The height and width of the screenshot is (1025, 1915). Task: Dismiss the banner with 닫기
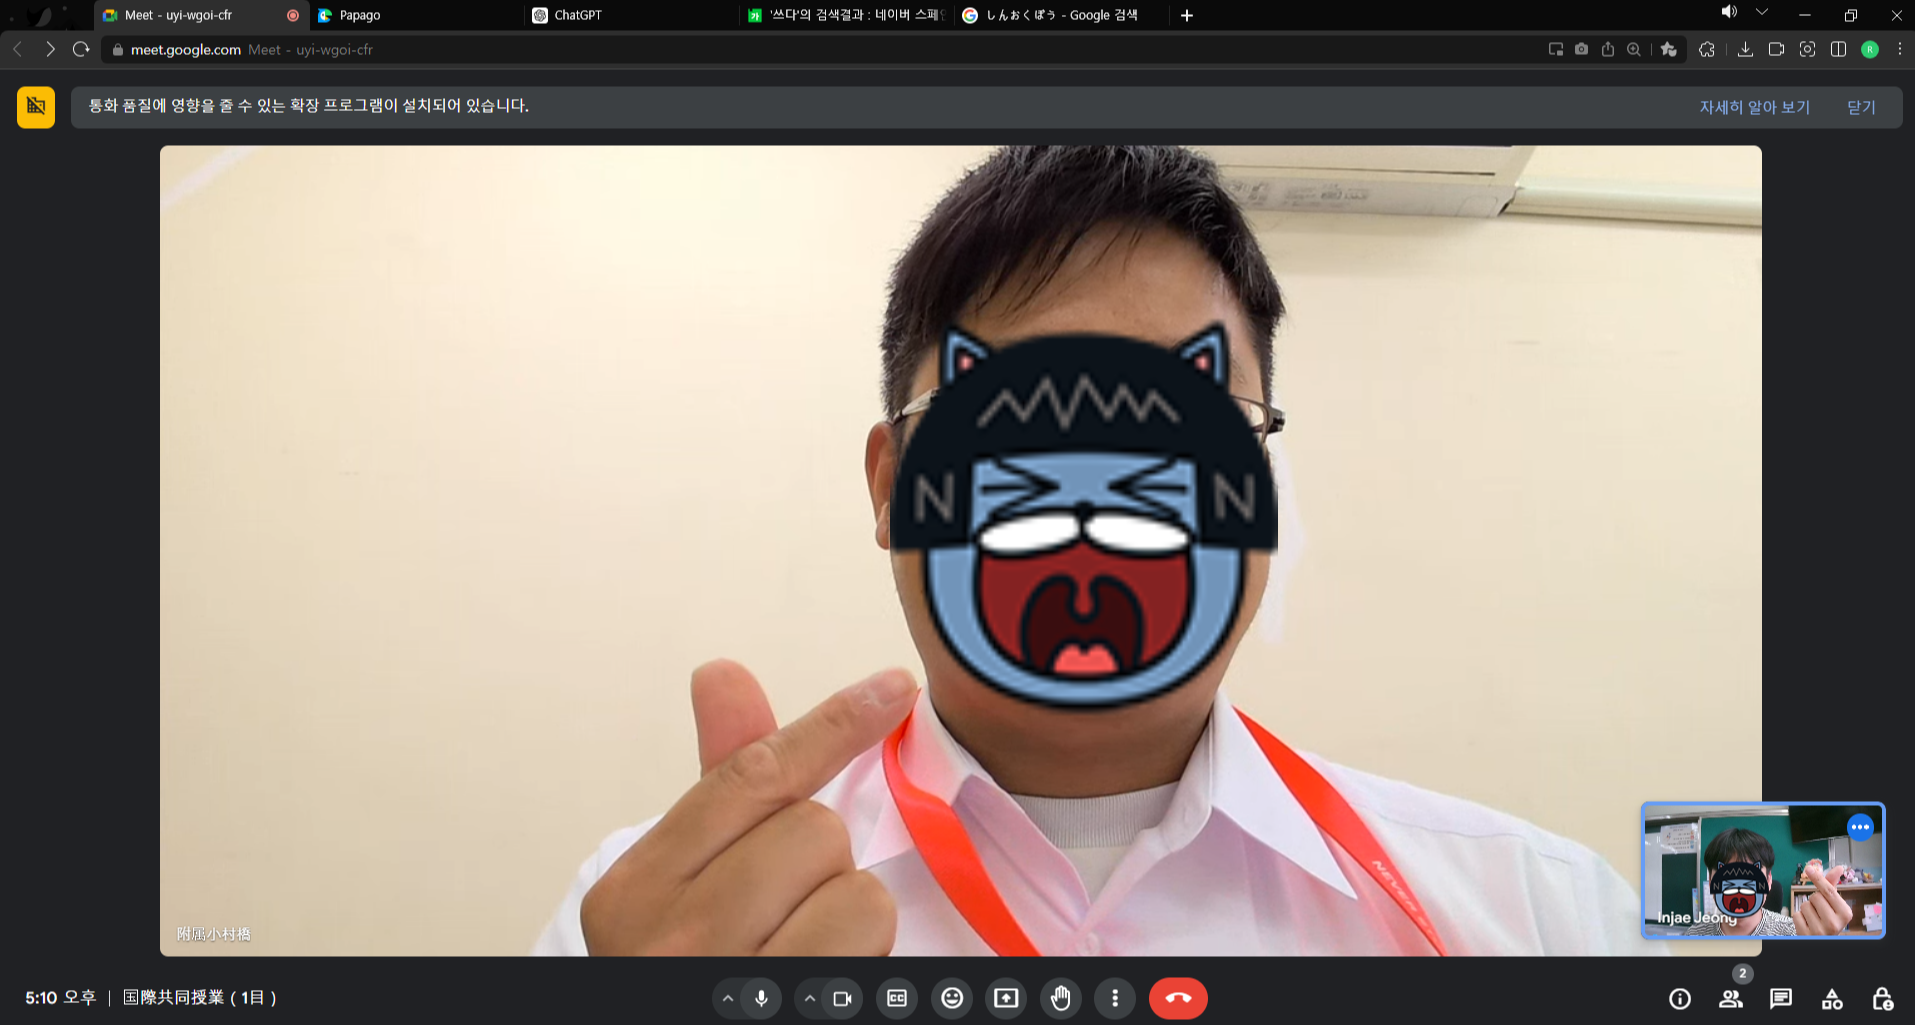pyautogui.click(x=1861, y=107)
